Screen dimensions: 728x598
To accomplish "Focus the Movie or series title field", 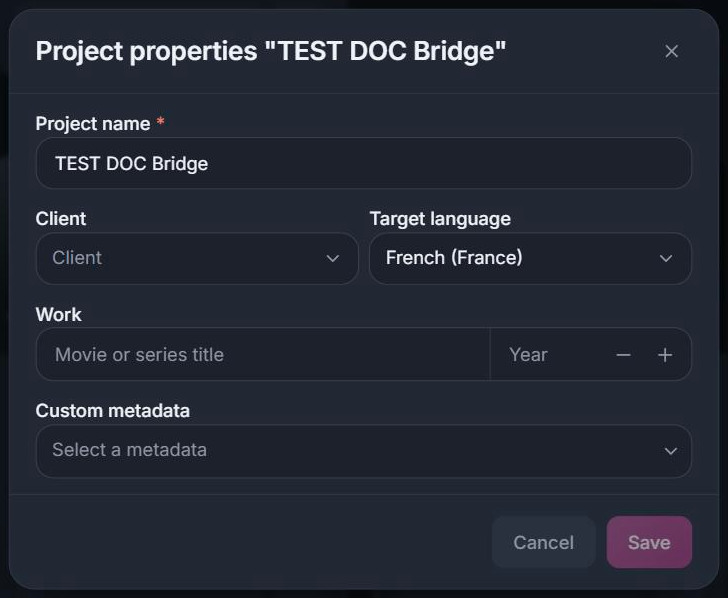I will point(263,354).
